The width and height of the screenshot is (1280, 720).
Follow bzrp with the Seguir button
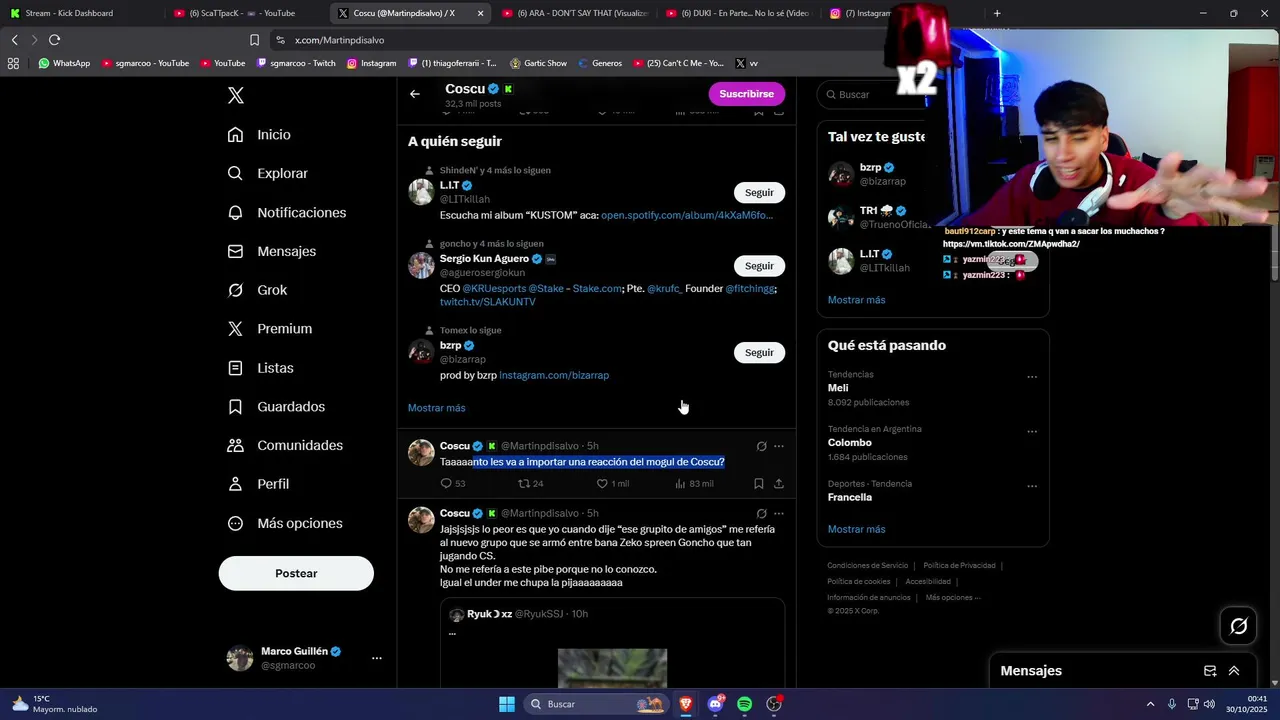tap(759, 353)
